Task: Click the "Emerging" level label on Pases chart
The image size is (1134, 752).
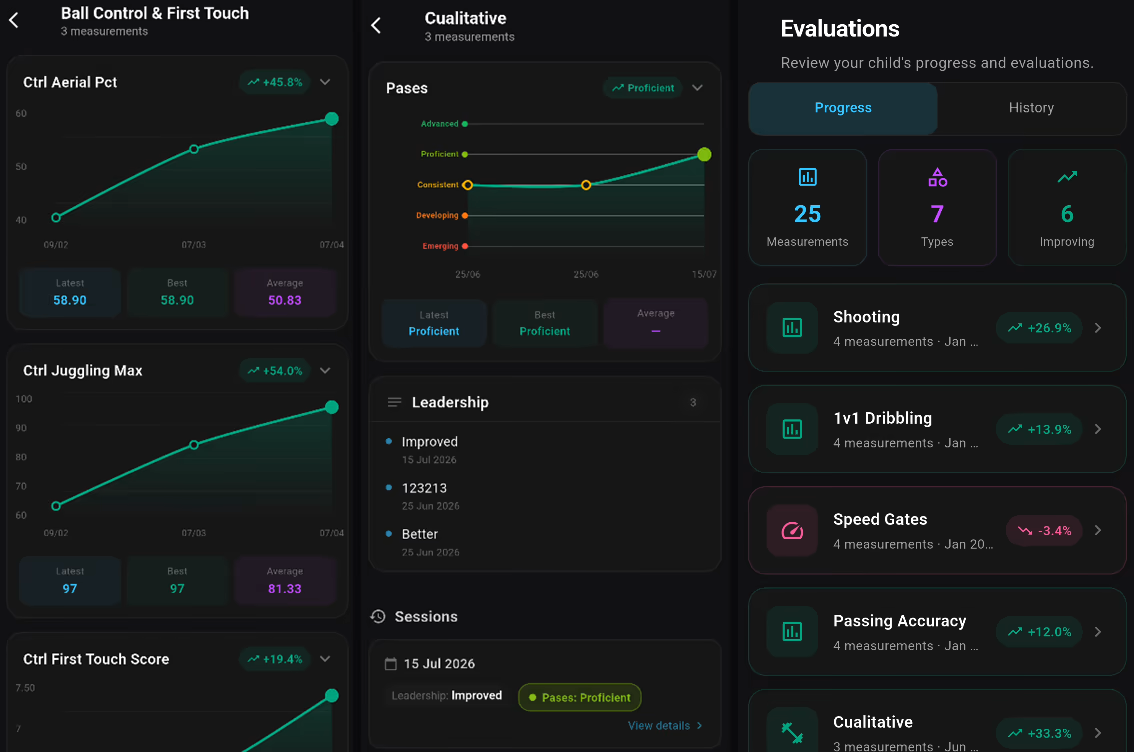Action: [x=440, y=246]
